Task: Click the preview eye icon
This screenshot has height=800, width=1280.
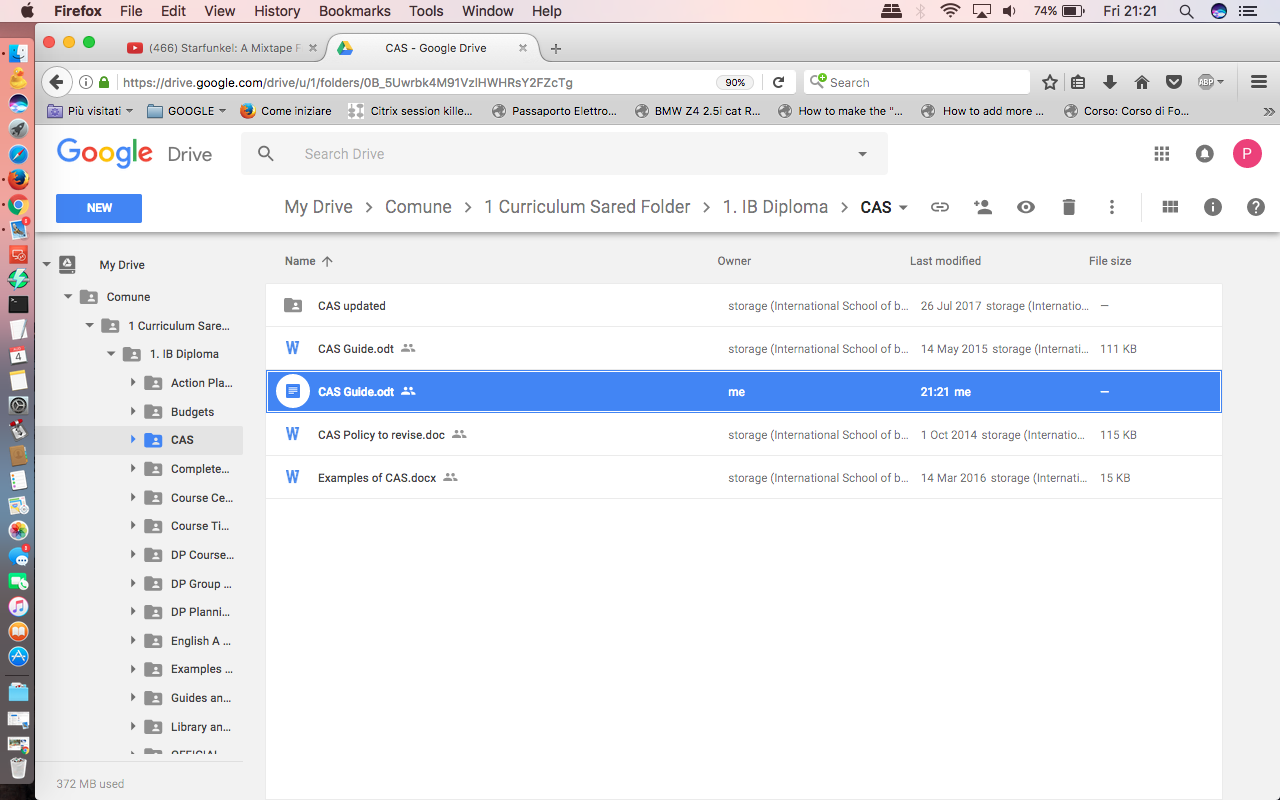Action: (1026, 207)
